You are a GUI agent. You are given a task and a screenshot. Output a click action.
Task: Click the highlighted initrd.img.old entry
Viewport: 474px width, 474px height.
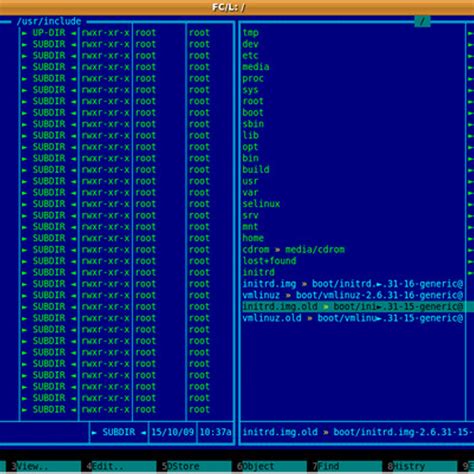(x=353, y=306)
